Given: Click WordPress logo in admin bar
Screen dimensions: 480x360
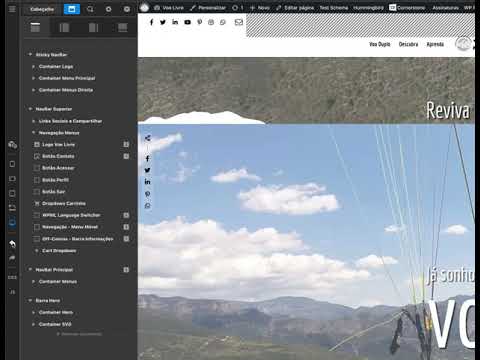Looking at the screenshot, I should [x=144, y=7].
